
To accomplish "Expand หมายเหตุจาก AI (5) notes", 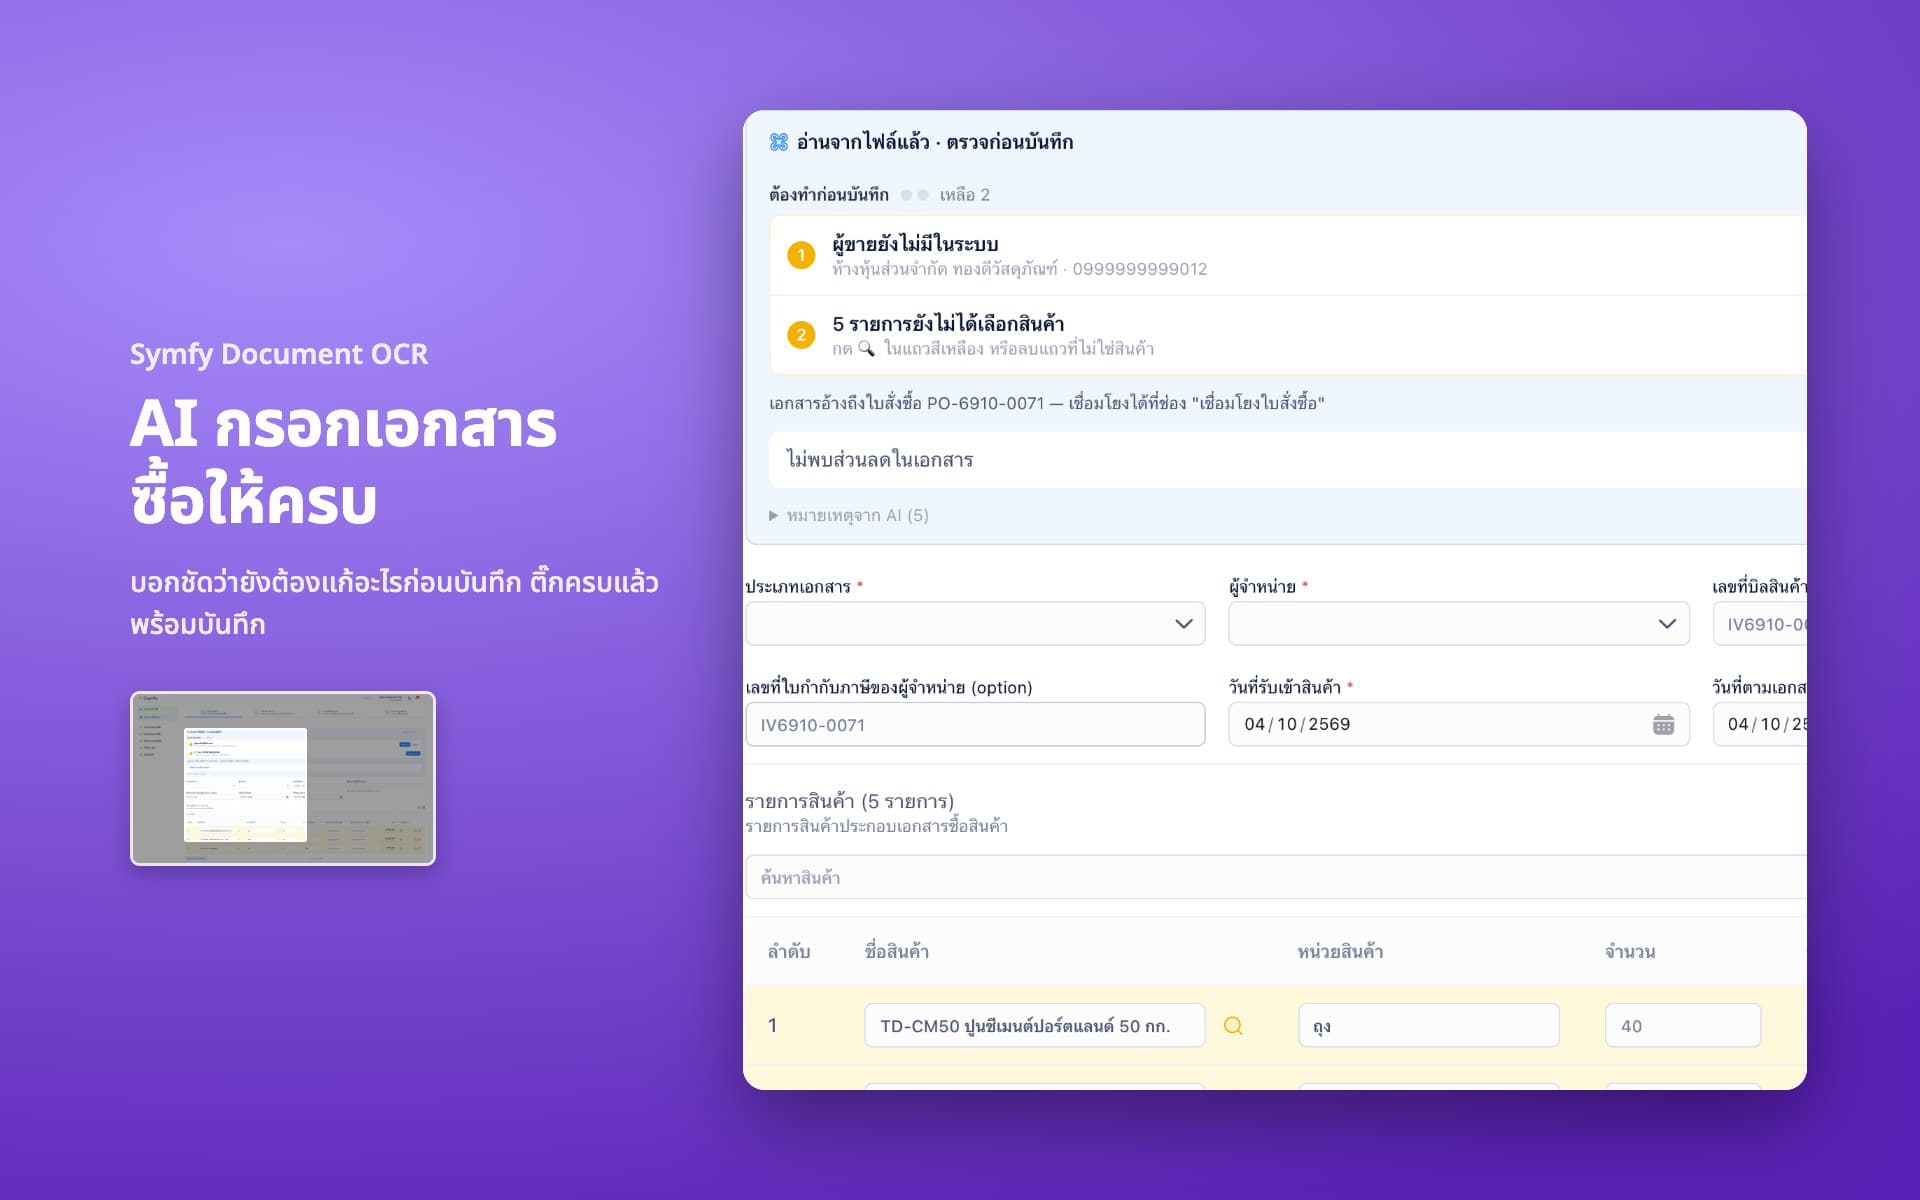I will [849, 515].
